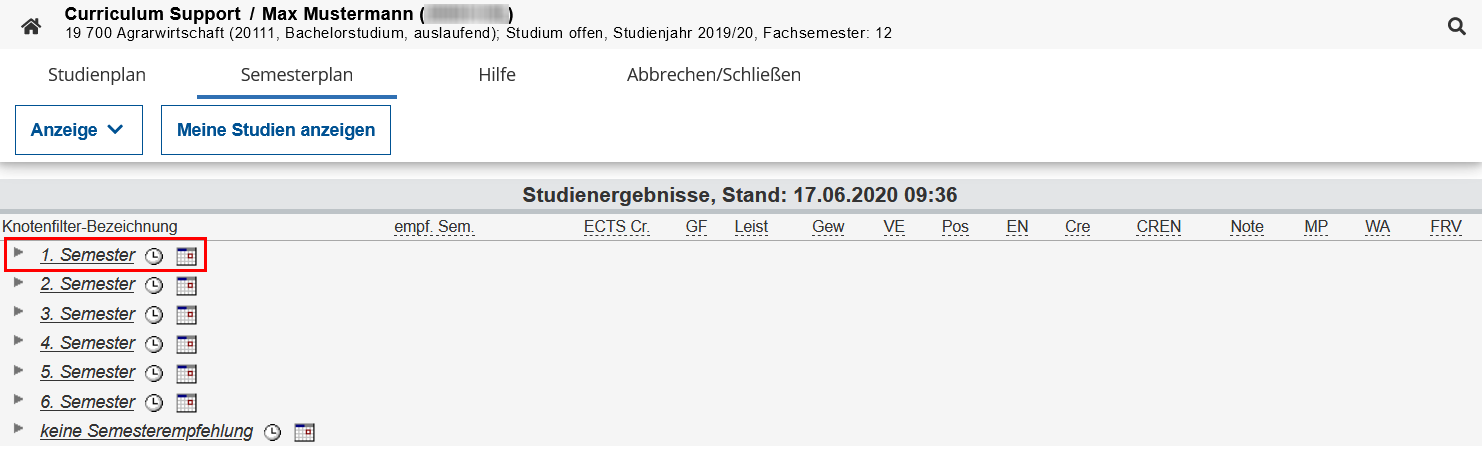1482x462 pixels.
Task: Select Abbrechen/Schließen in the menu
Action: [x=713, y=75]
